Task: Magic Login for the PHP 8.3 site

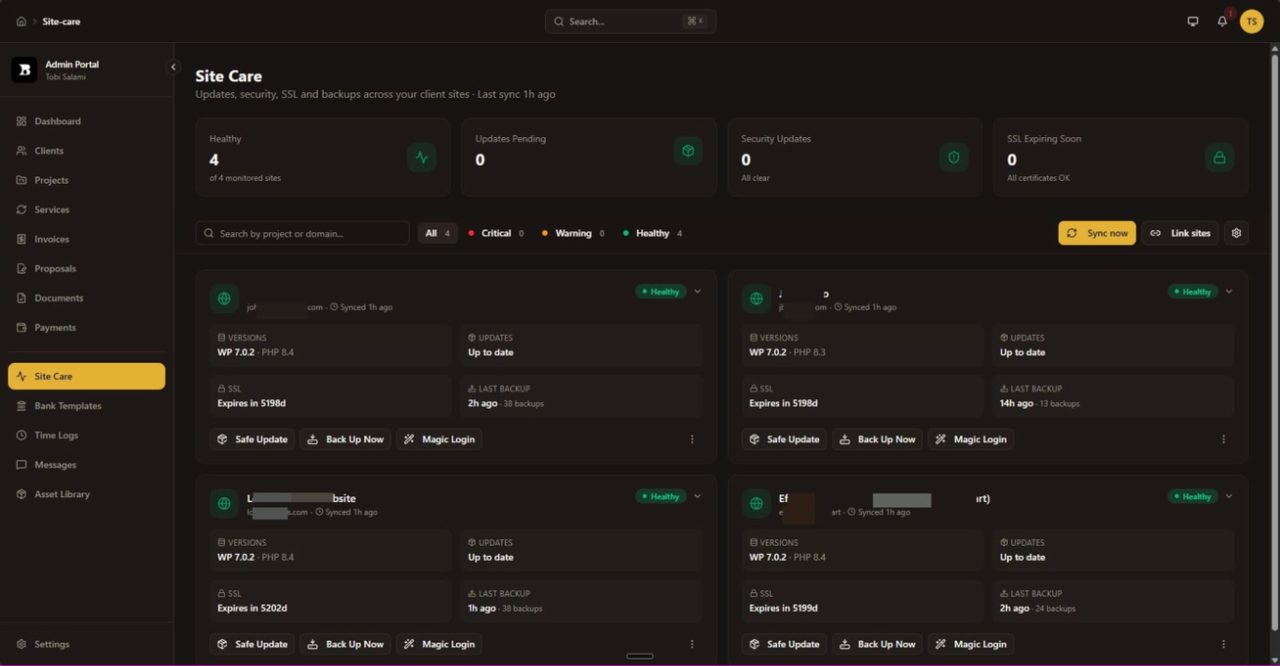Action: [971, 439]
